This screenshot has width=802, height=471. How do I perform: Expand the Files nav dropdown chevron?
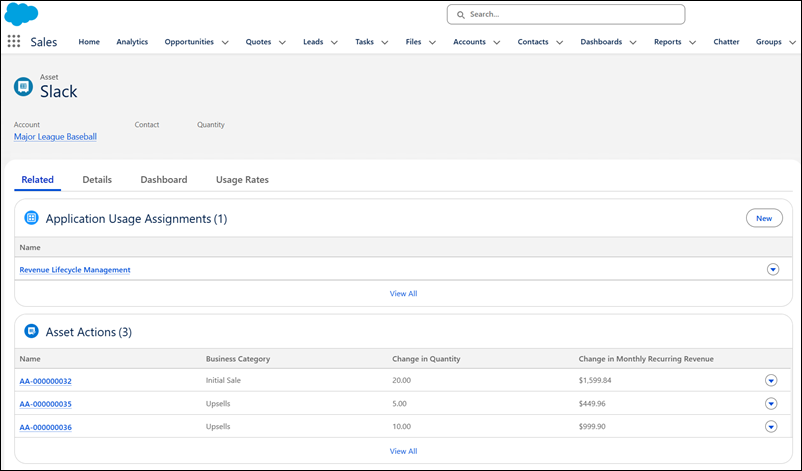pos(432,42)
